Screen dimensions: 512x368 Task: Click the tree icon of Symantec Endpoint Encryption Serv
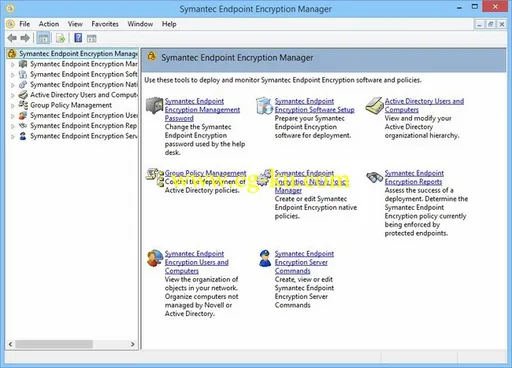click(23, 136)
